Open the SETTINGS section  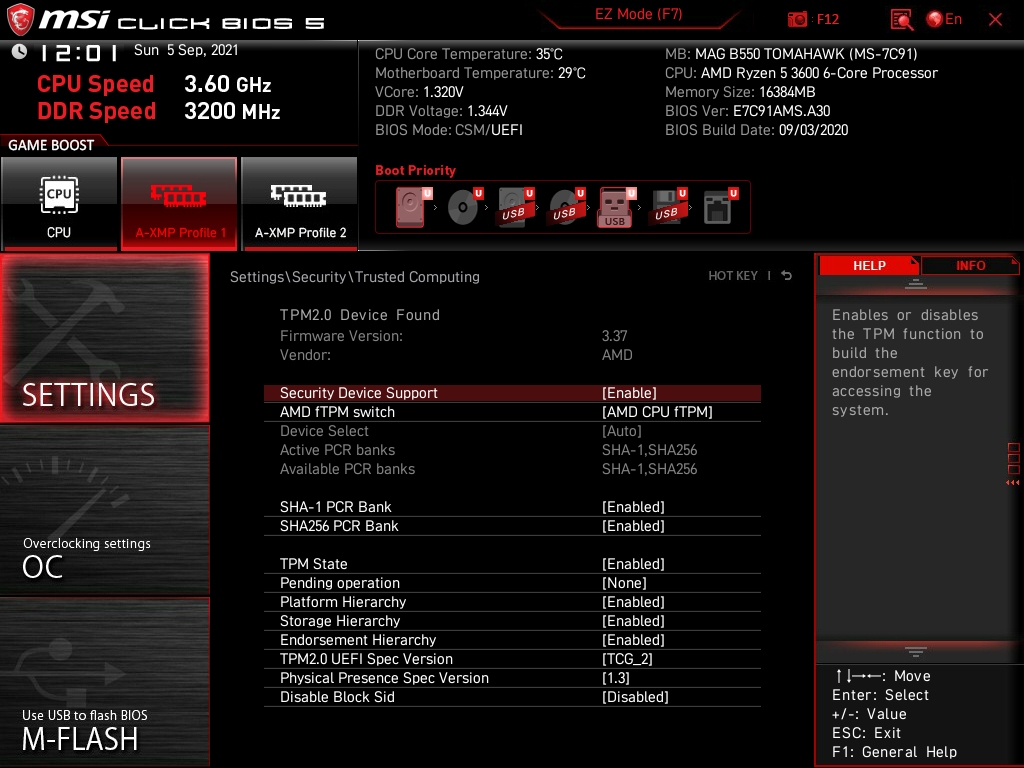pyautogui.click(x=105, y=338)
